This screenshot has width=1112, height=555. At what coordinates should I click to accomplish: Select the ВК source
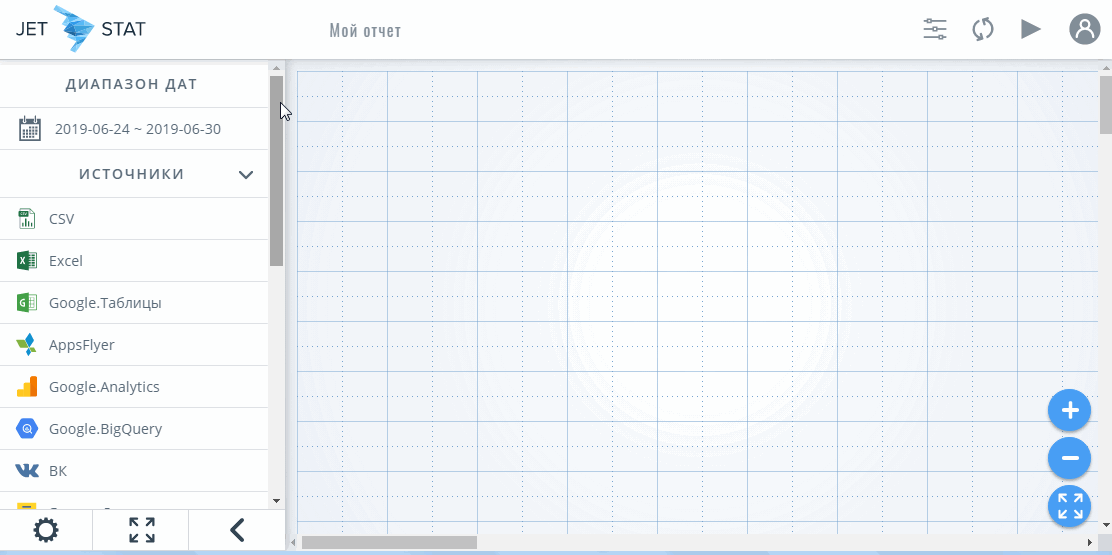tap(58, 471)
